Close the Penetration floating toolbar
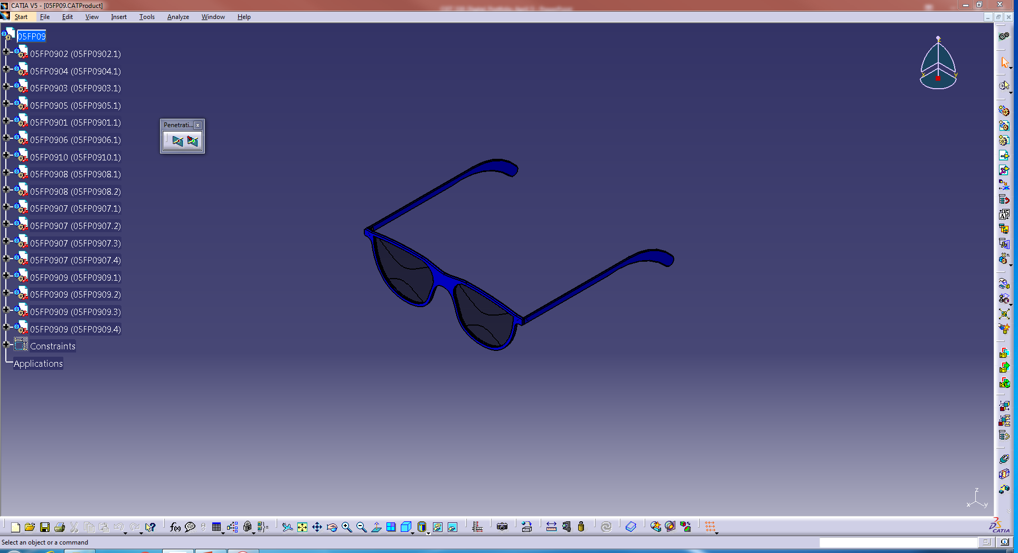 [x=198, y=125]
